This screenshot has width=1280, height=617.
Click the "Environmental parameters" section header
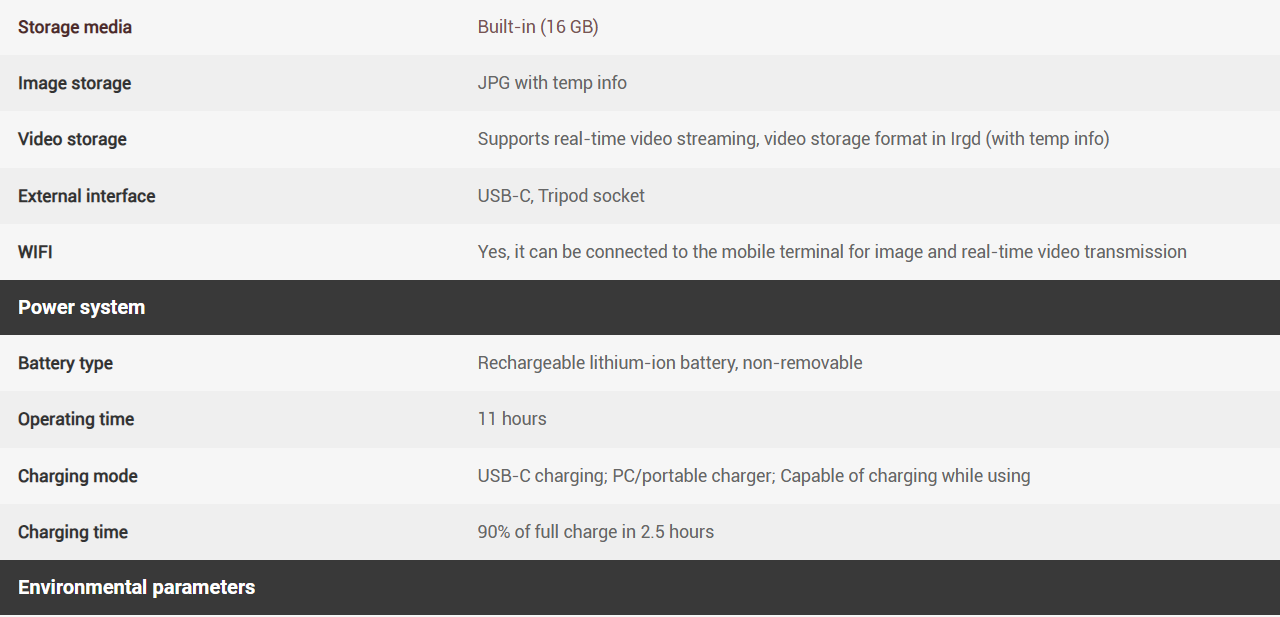tap(137, 587)
